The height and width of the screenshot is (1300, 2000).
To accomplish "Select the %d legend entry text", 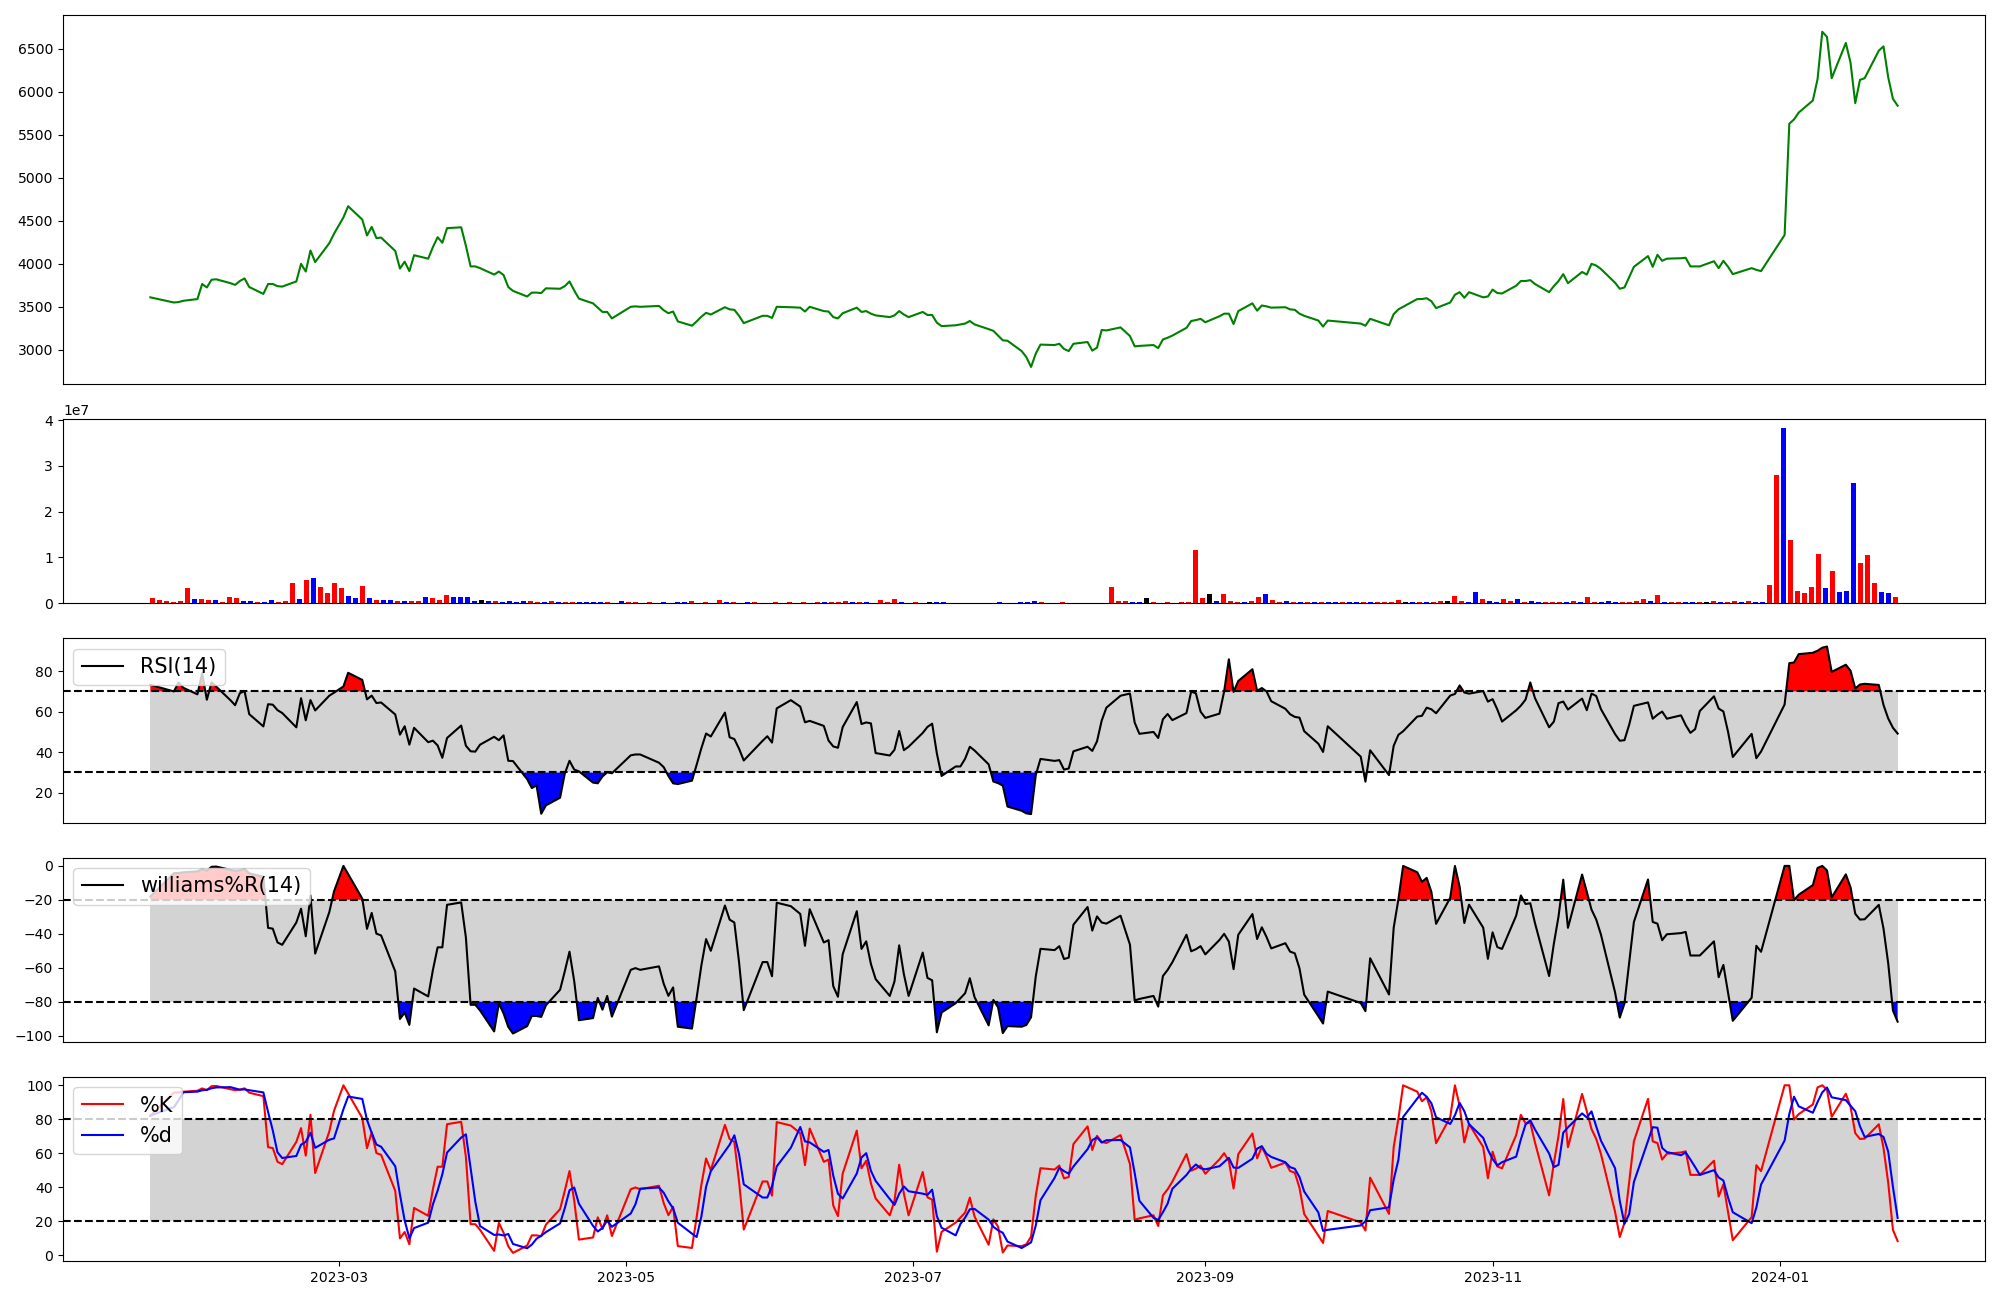I will point(156,1135).
